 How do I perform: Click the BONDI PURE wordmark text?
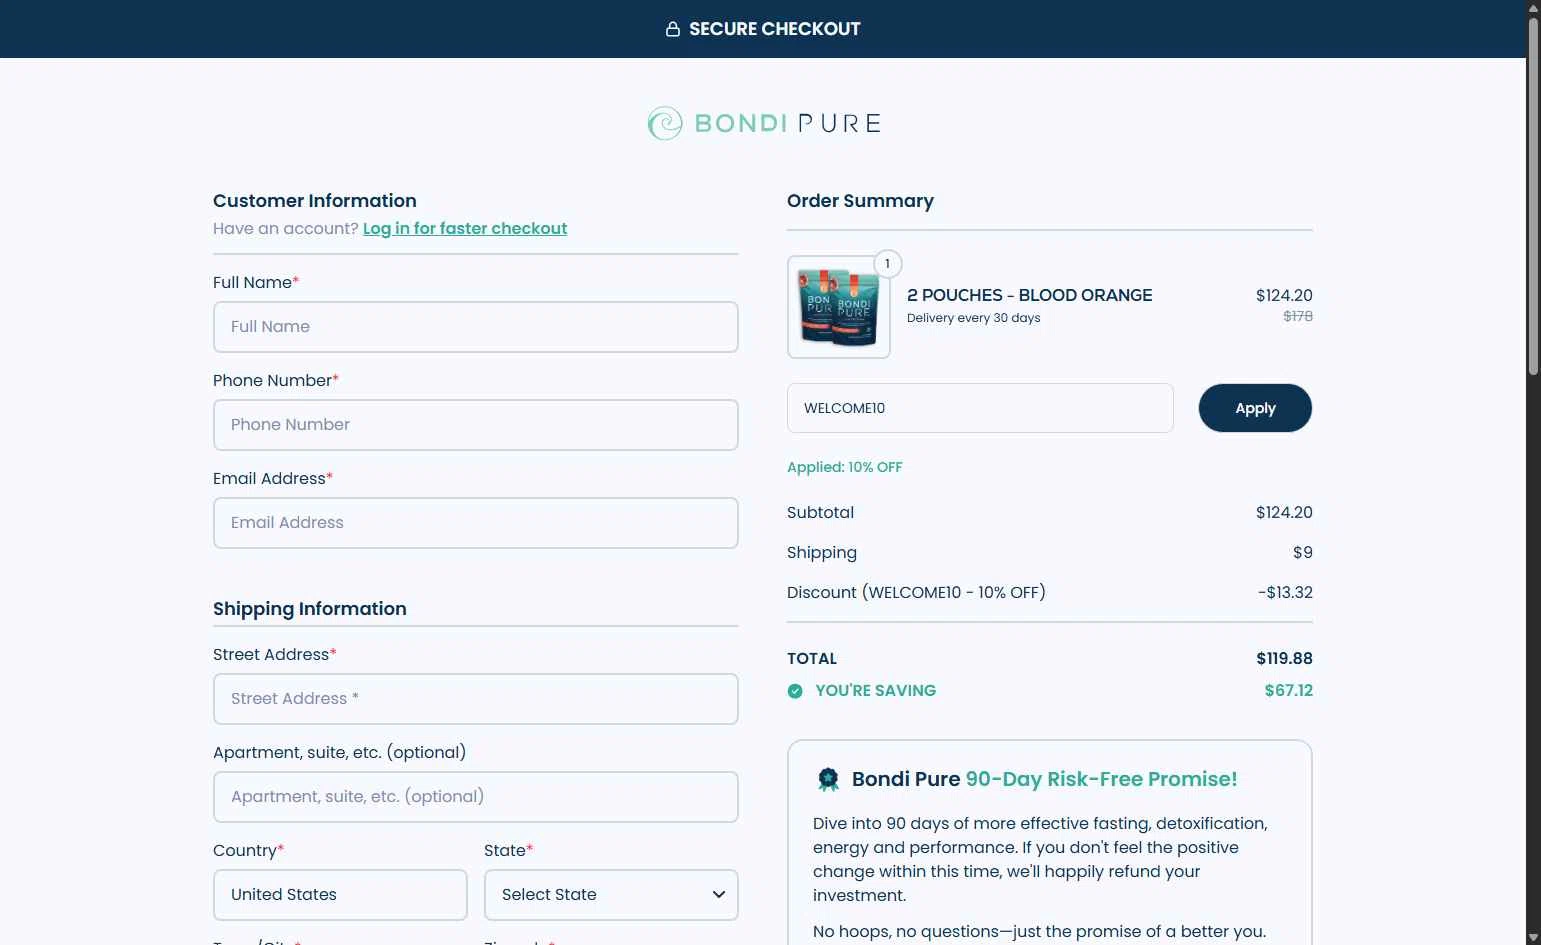[788, 123]
